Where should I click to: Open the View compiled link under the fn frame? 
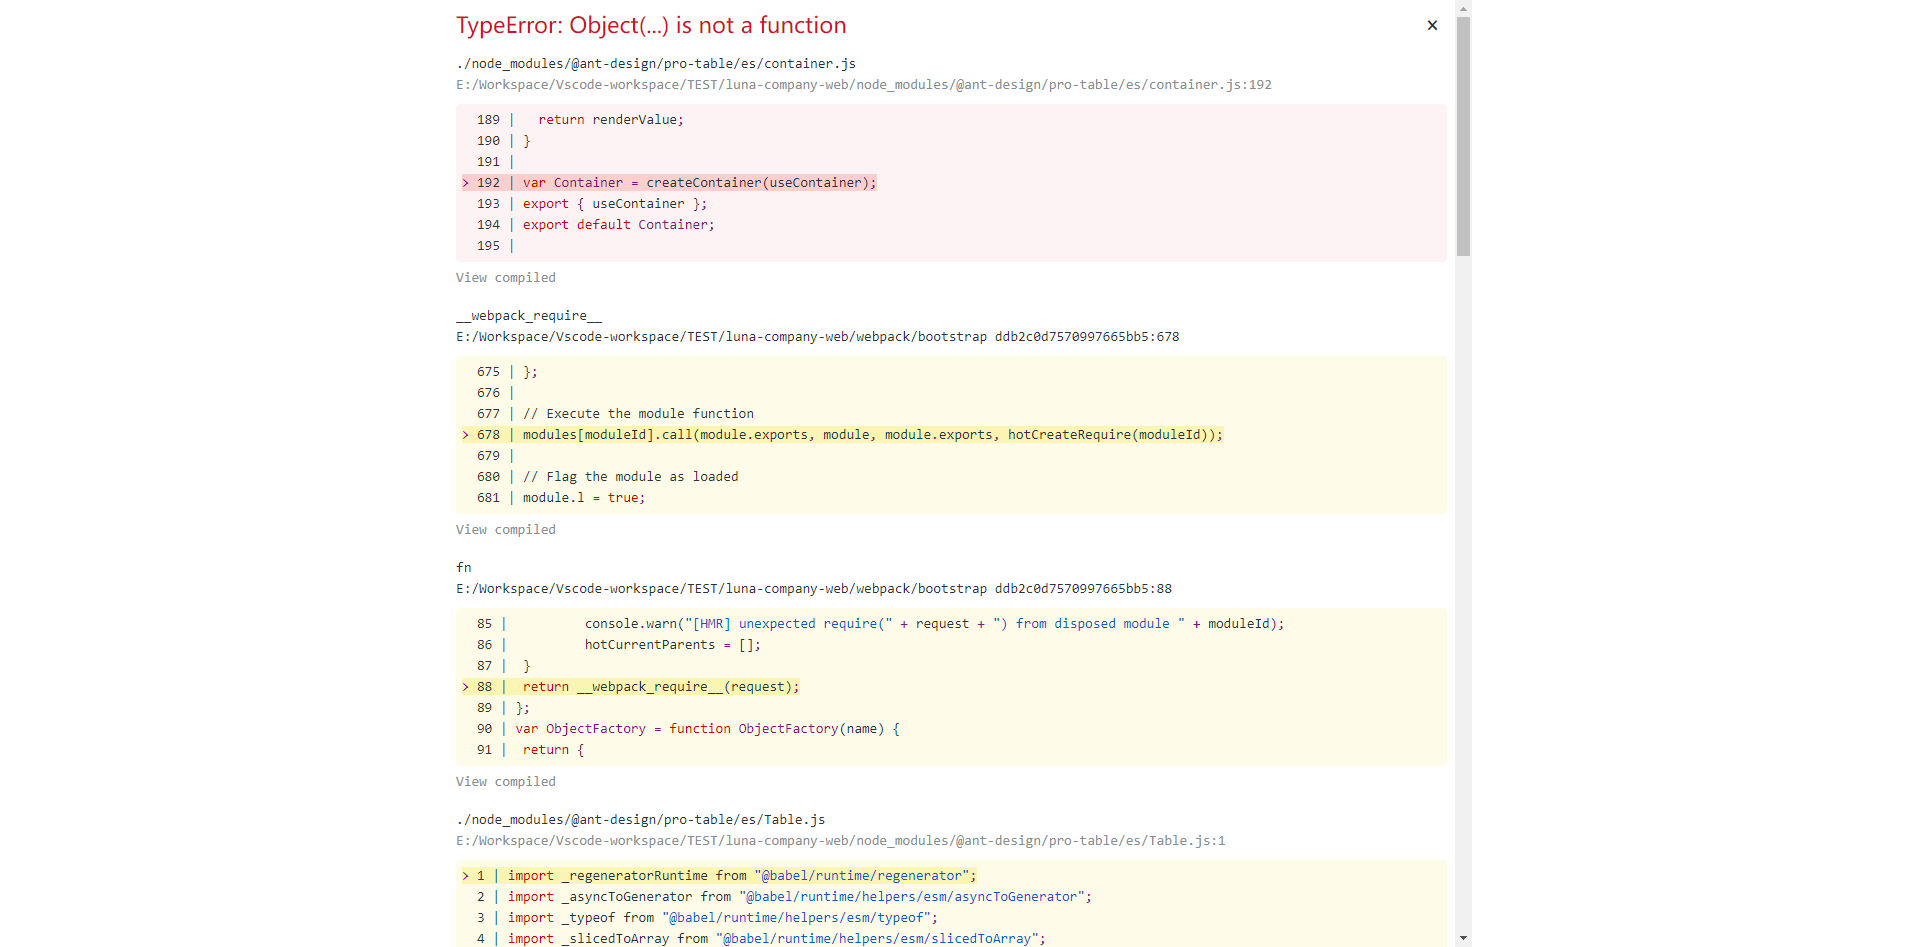coord(505,781)
